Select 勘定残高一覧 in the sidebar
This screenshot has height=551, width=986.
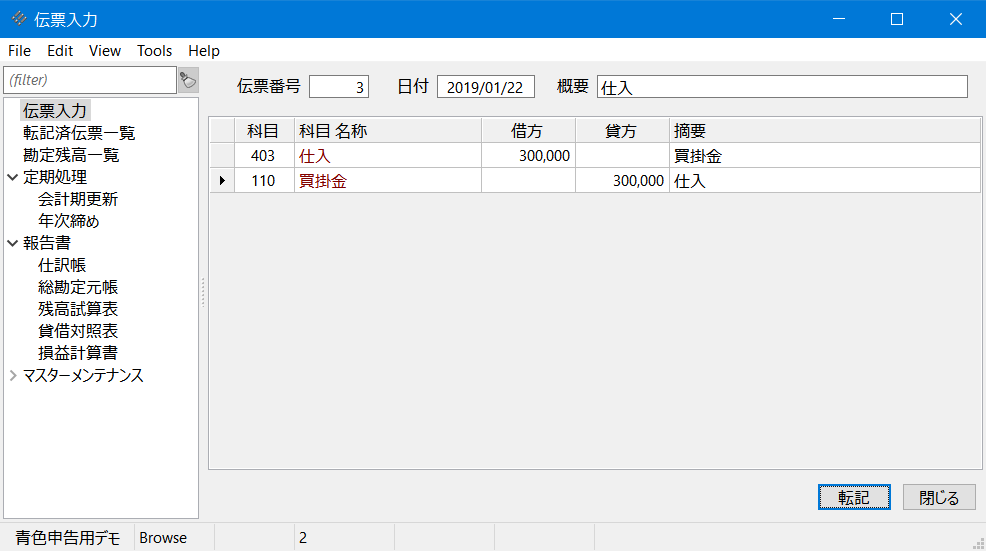(71, 155)
